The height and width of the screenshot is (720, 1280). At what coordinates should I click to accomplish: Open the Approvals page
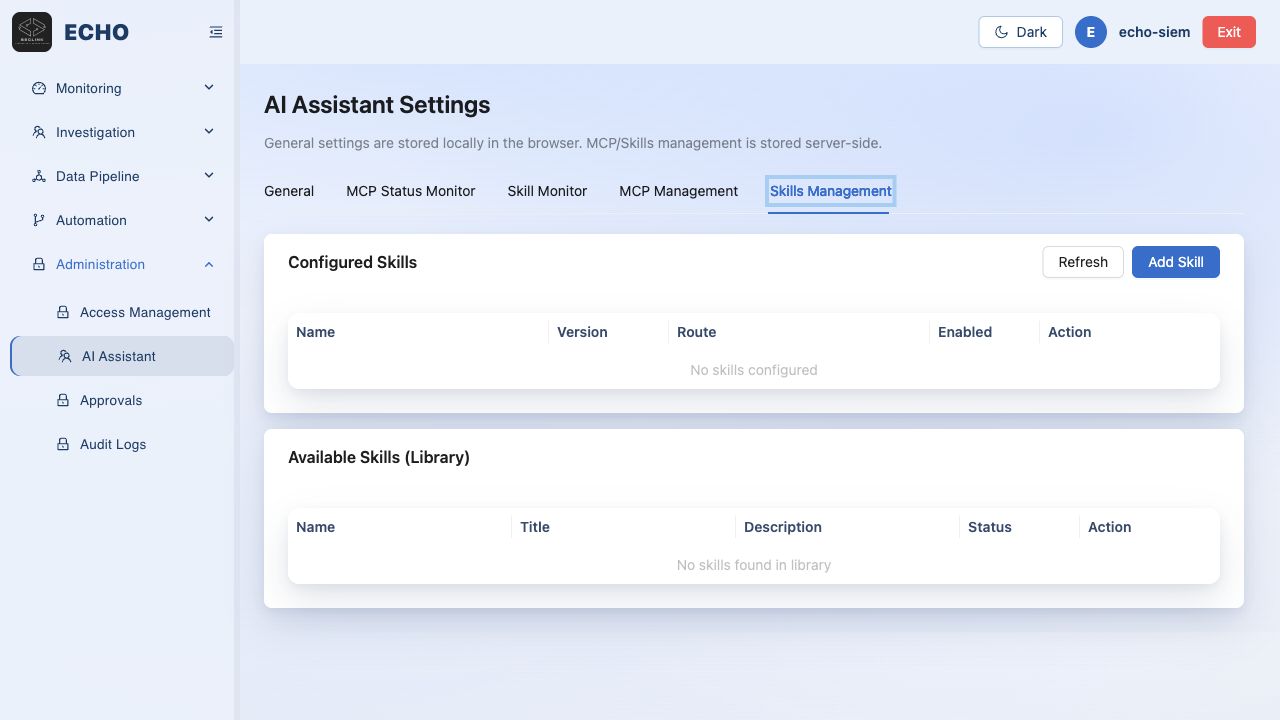click(122, 400)
